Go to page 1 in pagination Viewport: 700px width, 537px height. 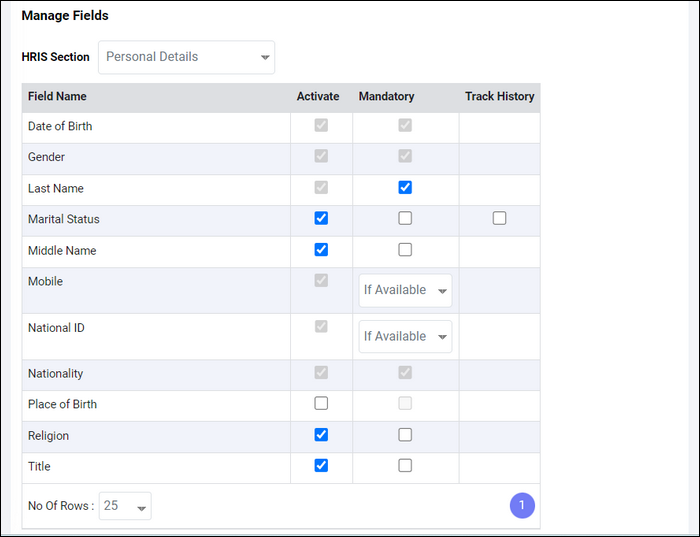(522, 506)
